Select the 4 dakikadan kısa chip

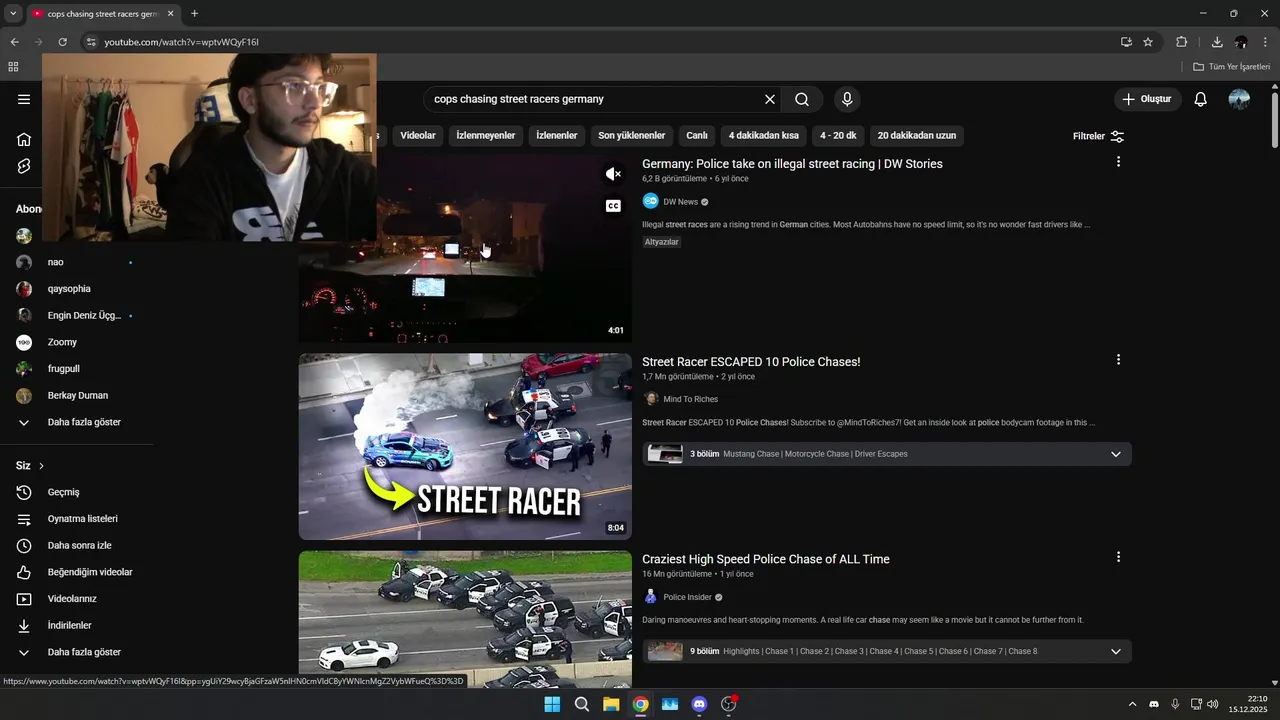tap(764, 136)
